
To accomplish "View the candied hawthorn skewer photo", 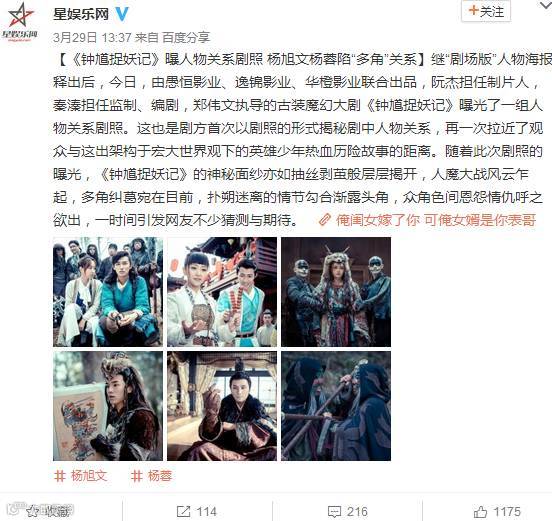I will pos(222,292).
